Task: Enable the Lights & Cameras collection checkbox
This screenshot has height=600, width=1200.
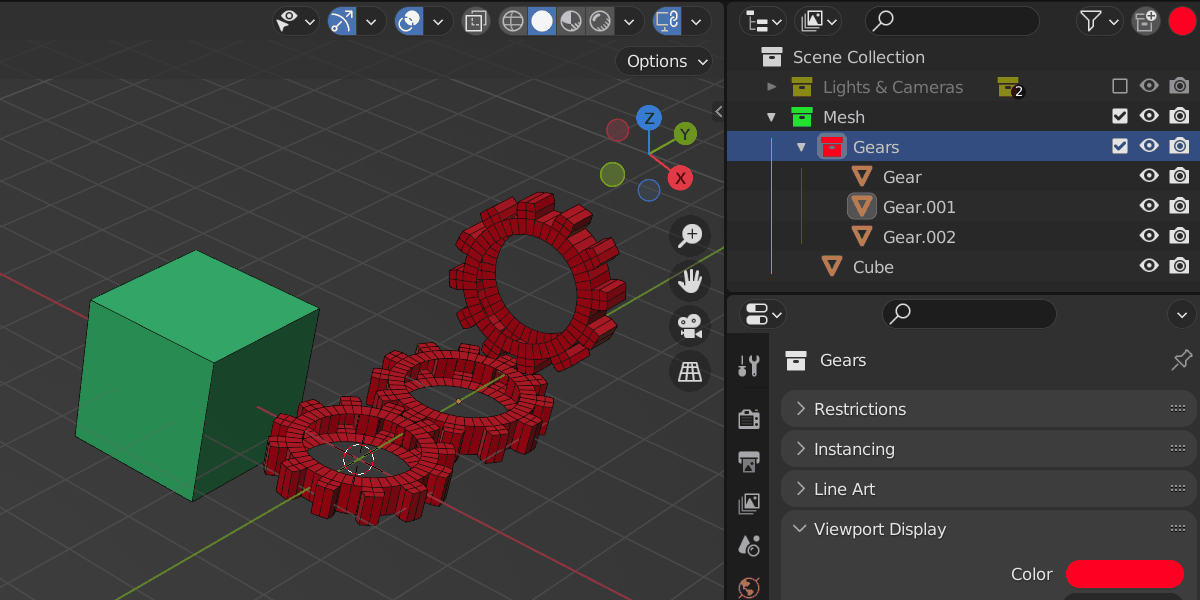Action: [x=1120, y=87]
